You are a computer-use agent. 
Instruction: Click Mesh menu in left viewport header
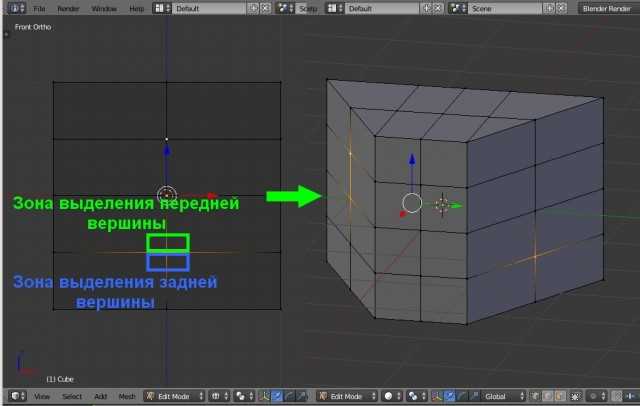[127, 396]
